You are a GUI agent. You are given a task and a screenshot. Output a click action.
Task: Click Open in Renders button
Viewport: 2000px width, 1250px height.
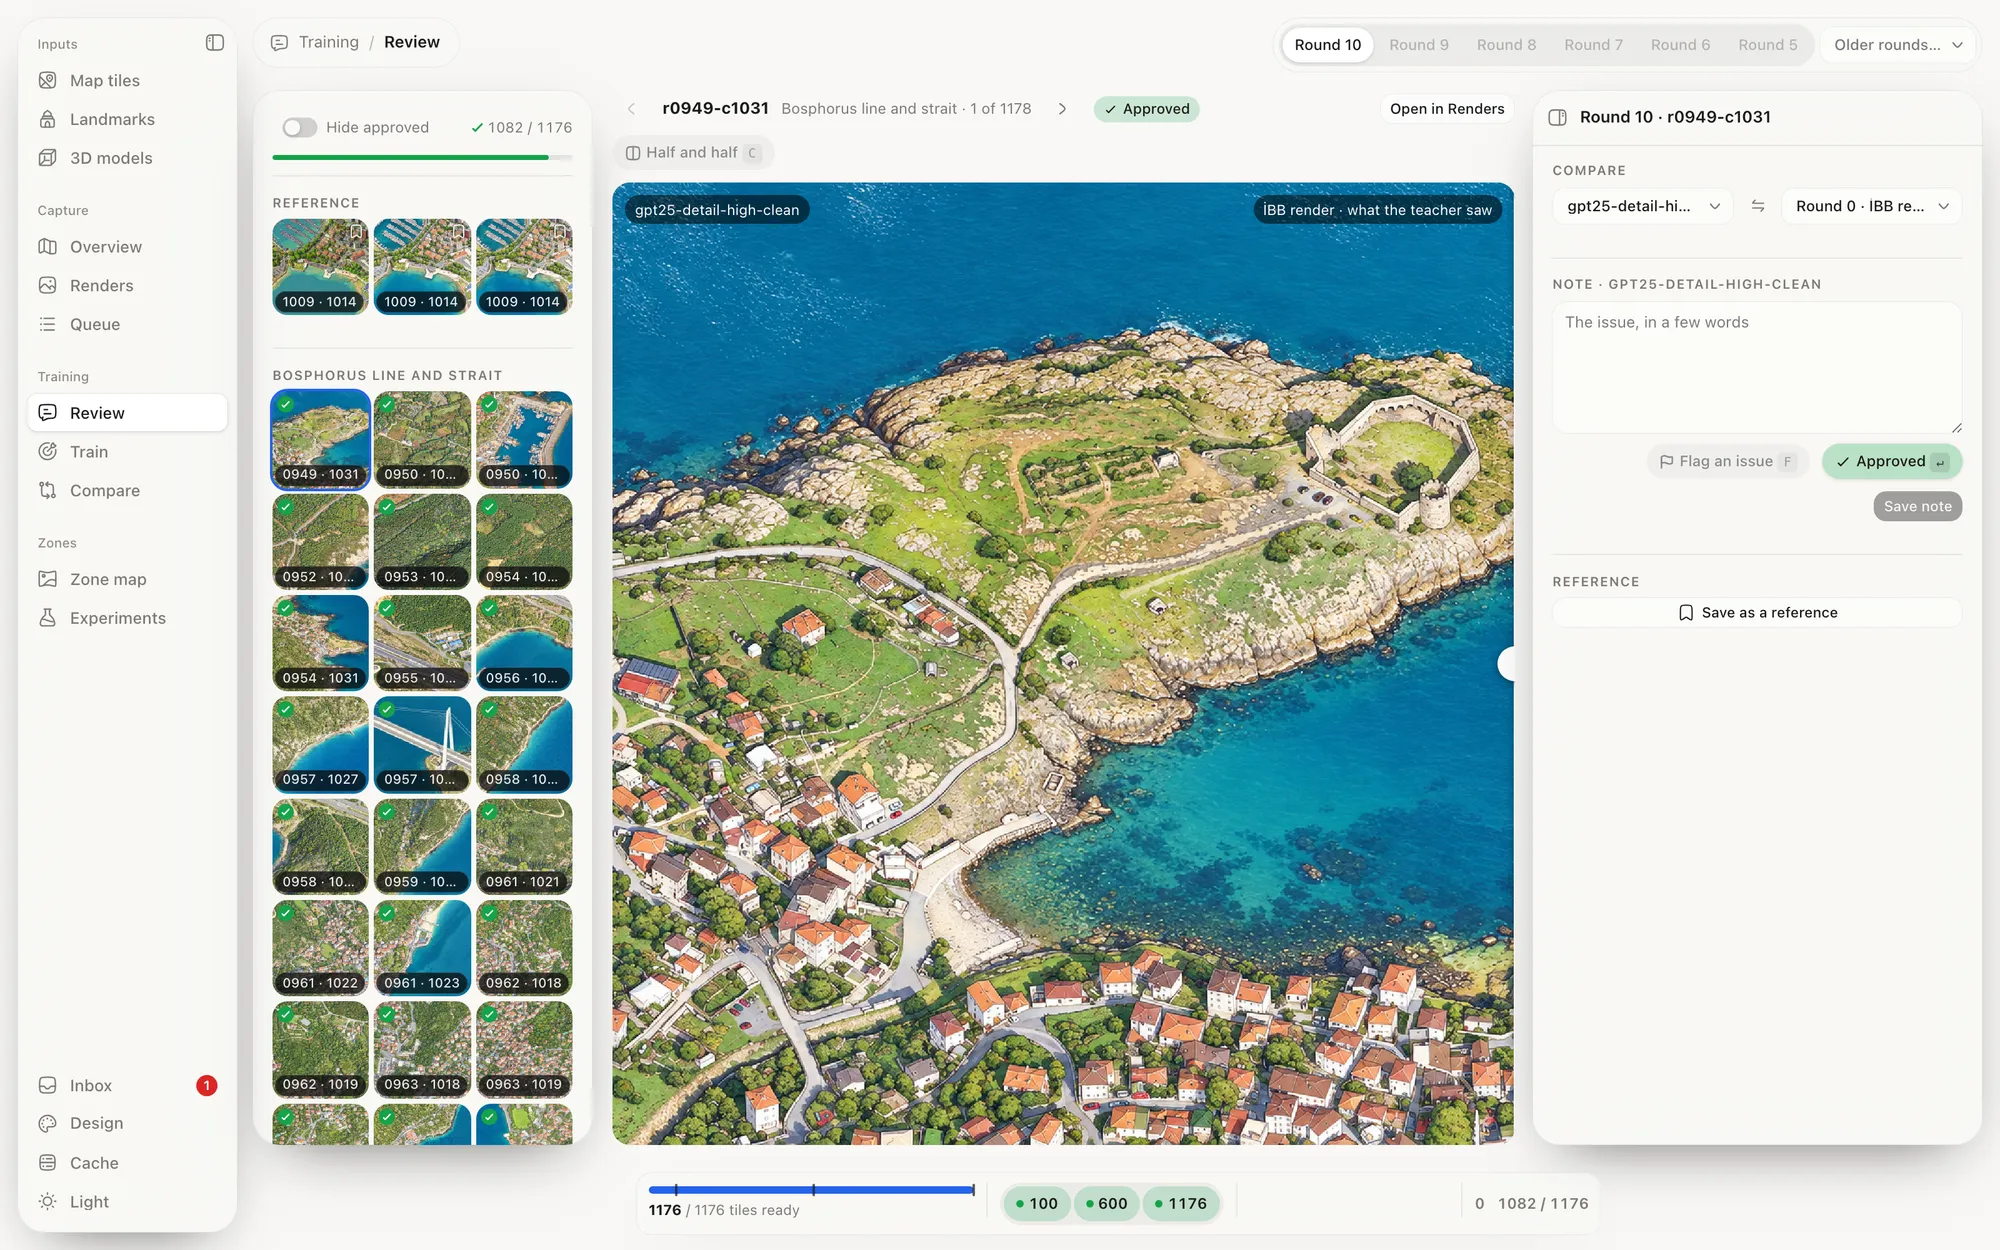point(1446,109)
